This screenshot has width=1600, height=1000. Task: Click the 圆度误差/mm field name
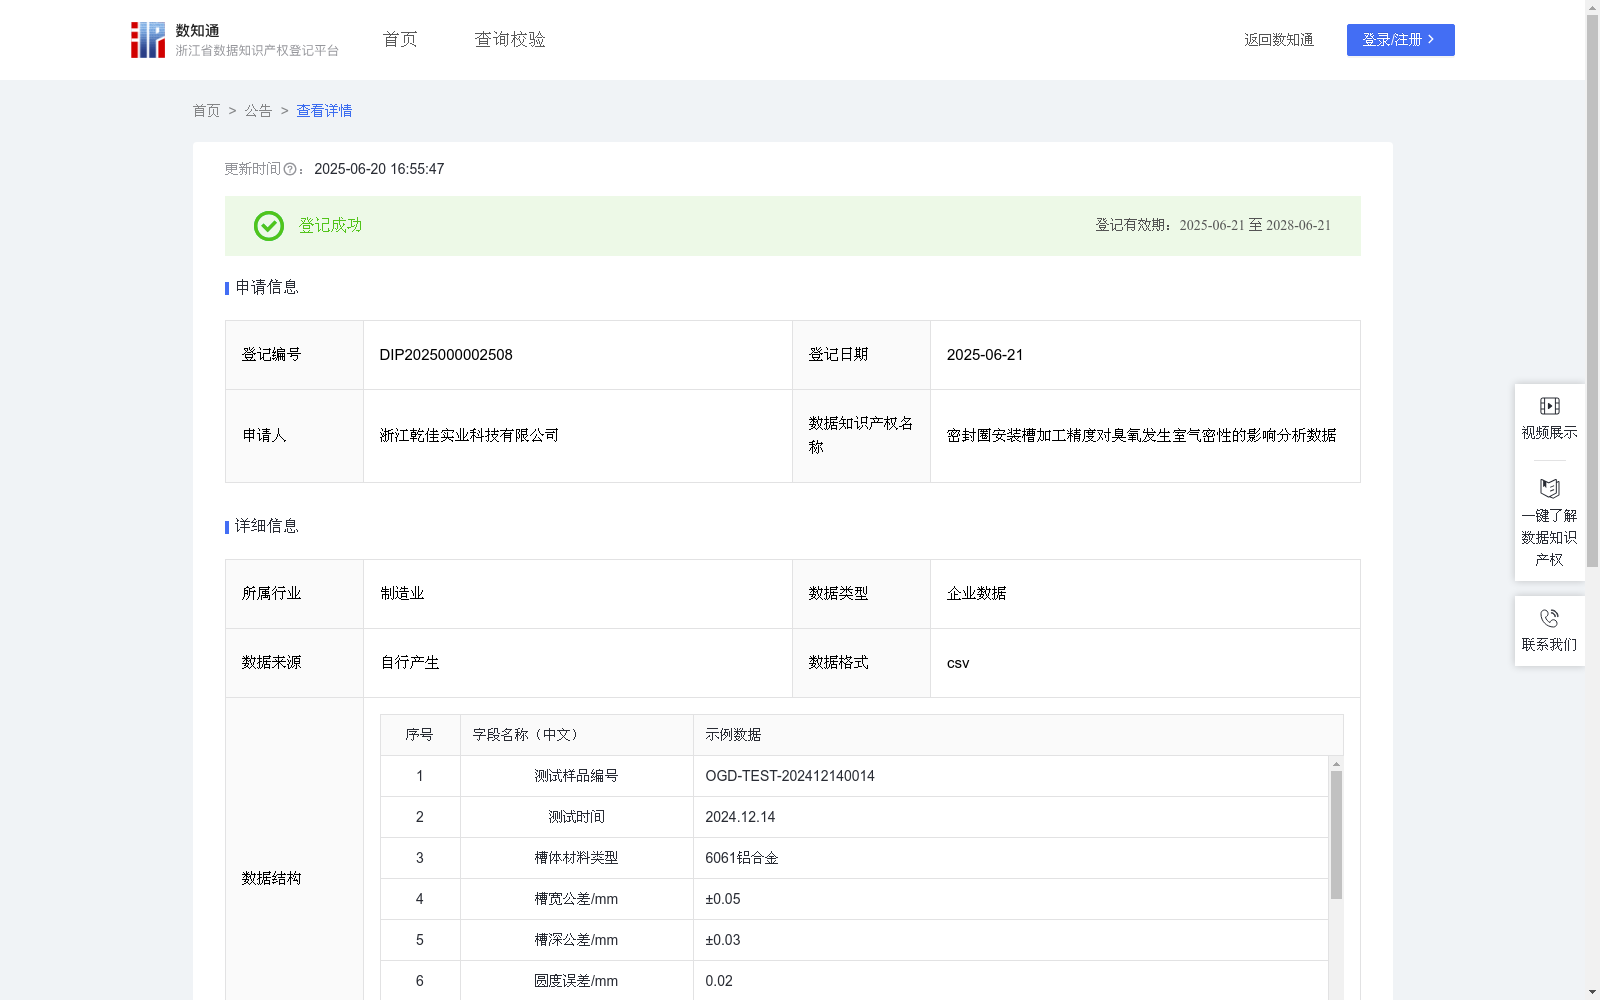(x=576, y=981)
